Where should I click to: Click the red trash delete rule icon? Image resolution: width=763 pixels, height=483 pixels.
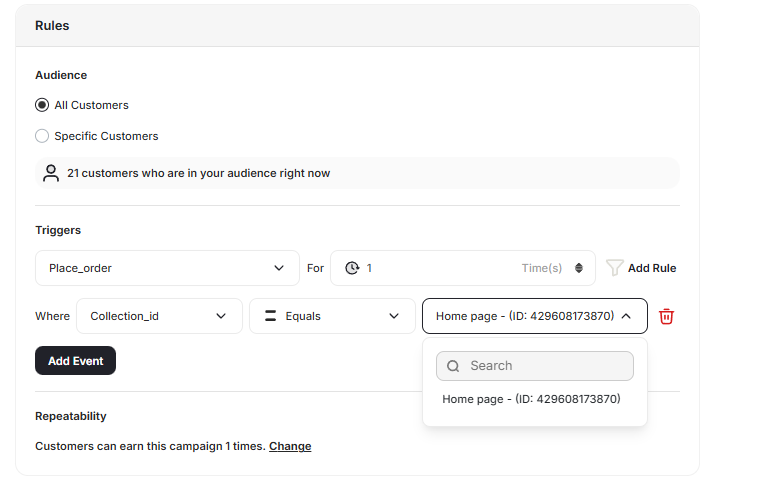point(667,316)
